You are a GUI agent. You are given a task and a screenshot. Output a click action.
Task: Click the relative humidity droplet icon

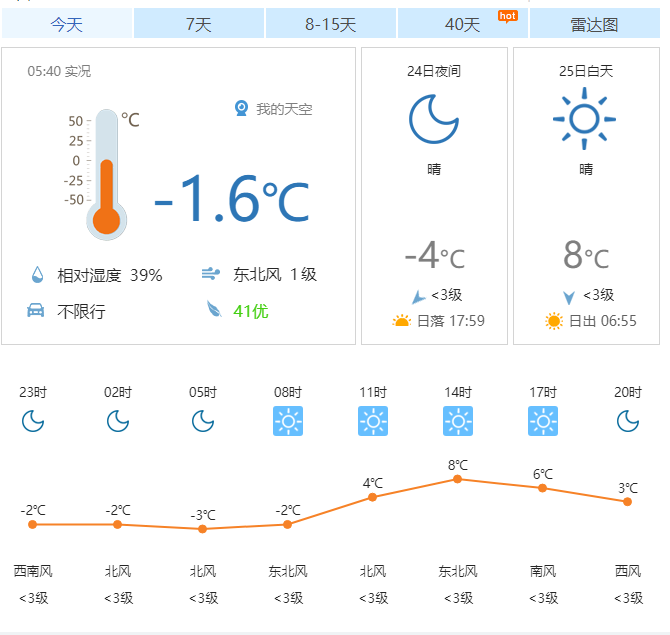click(37, 275)
